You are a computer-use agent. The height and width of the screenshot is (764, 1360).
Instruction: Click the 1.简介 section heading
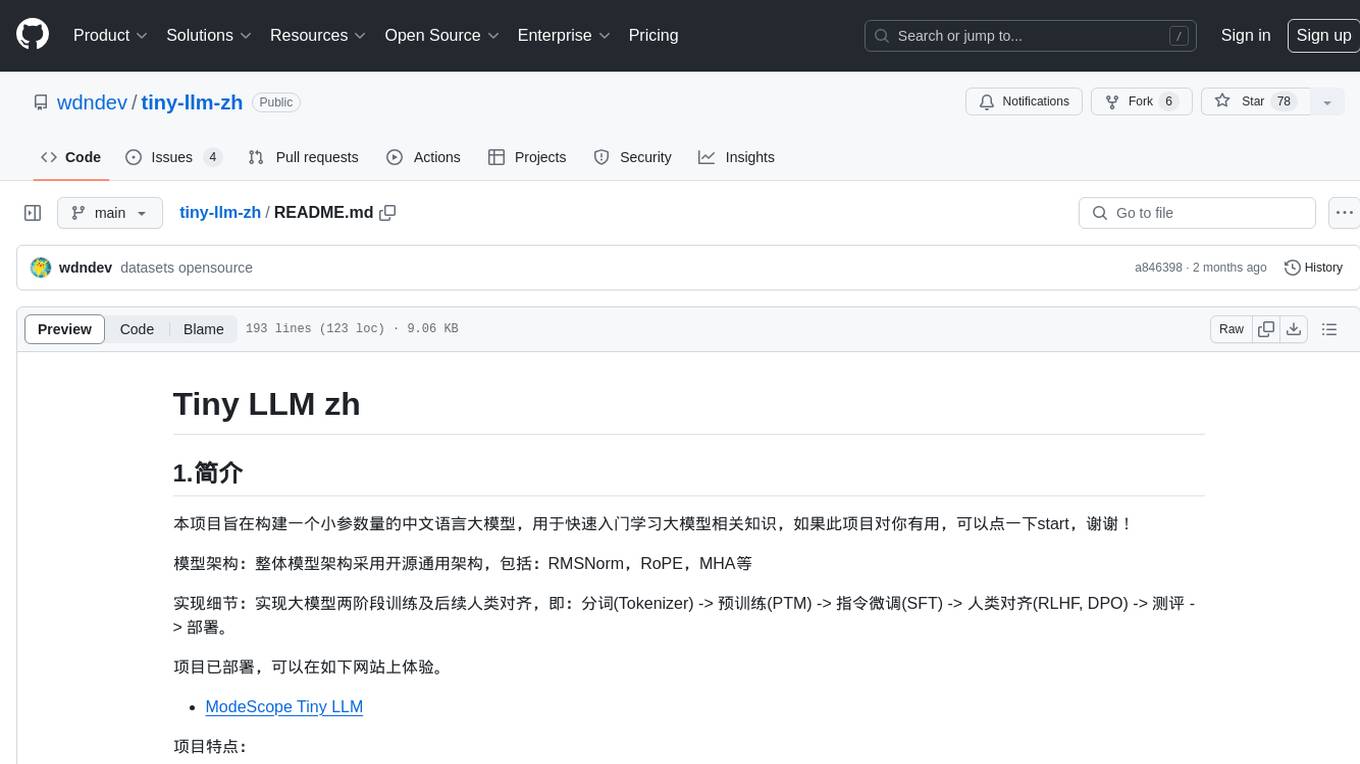click(208, 473)
